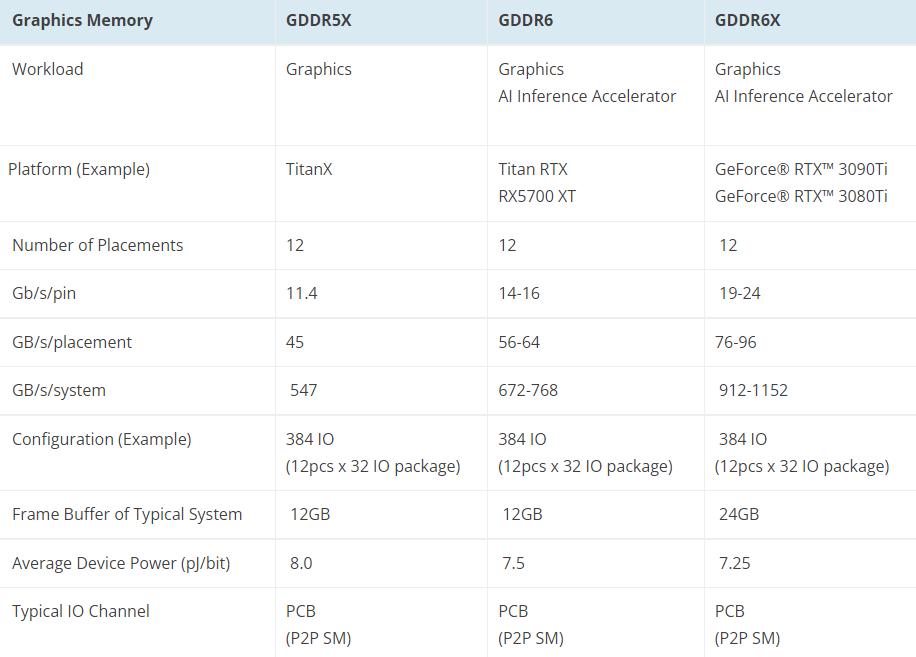Select the "7.5" average device power value
Image resolution: width=916 pixels, height=657 pixels.
click(x=513, y=564)
